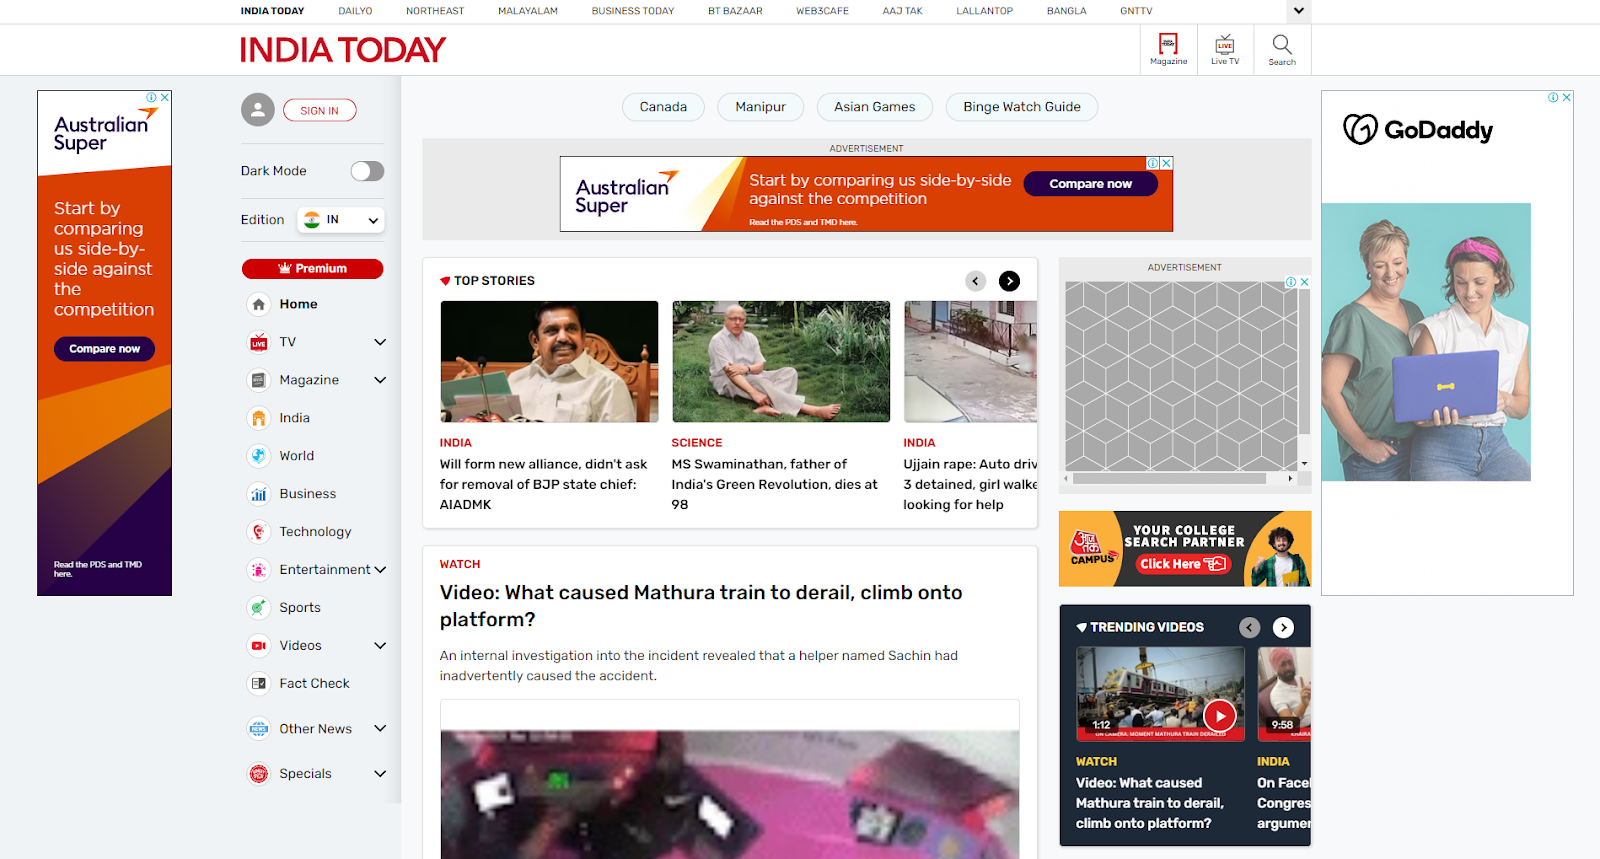This screenshot has height=859, width=1600.
Task: Click the World globe icon
Action: coord(259,456)
